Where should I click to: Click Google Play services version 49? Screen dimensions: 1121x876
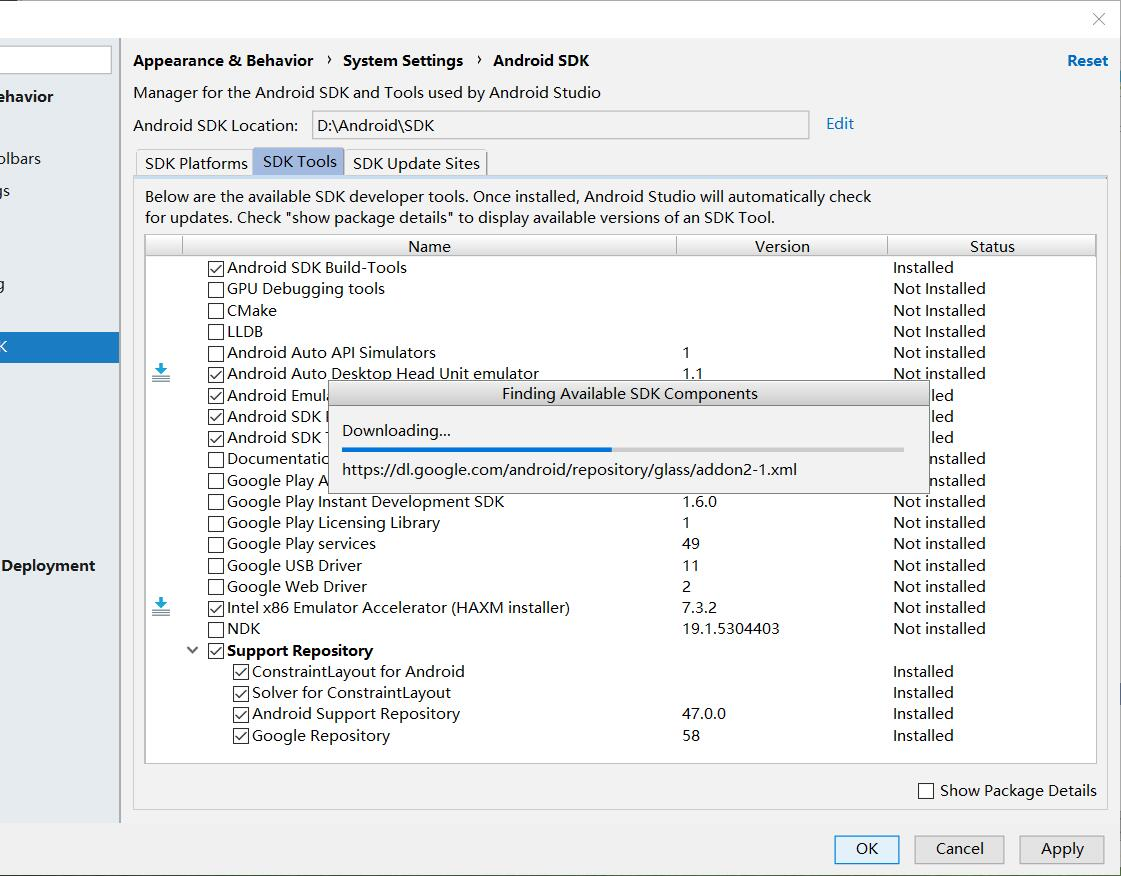(691, 544)
